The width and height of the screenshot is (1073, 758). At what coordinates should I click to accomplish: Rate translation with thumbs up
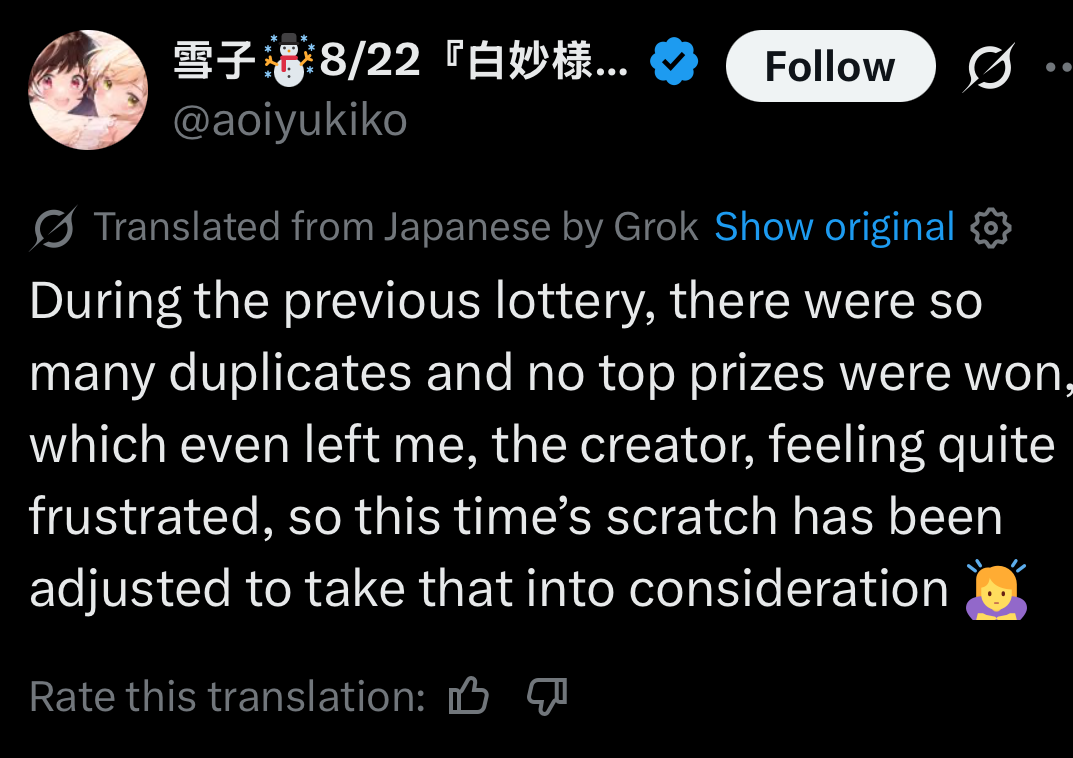[469, 696]
